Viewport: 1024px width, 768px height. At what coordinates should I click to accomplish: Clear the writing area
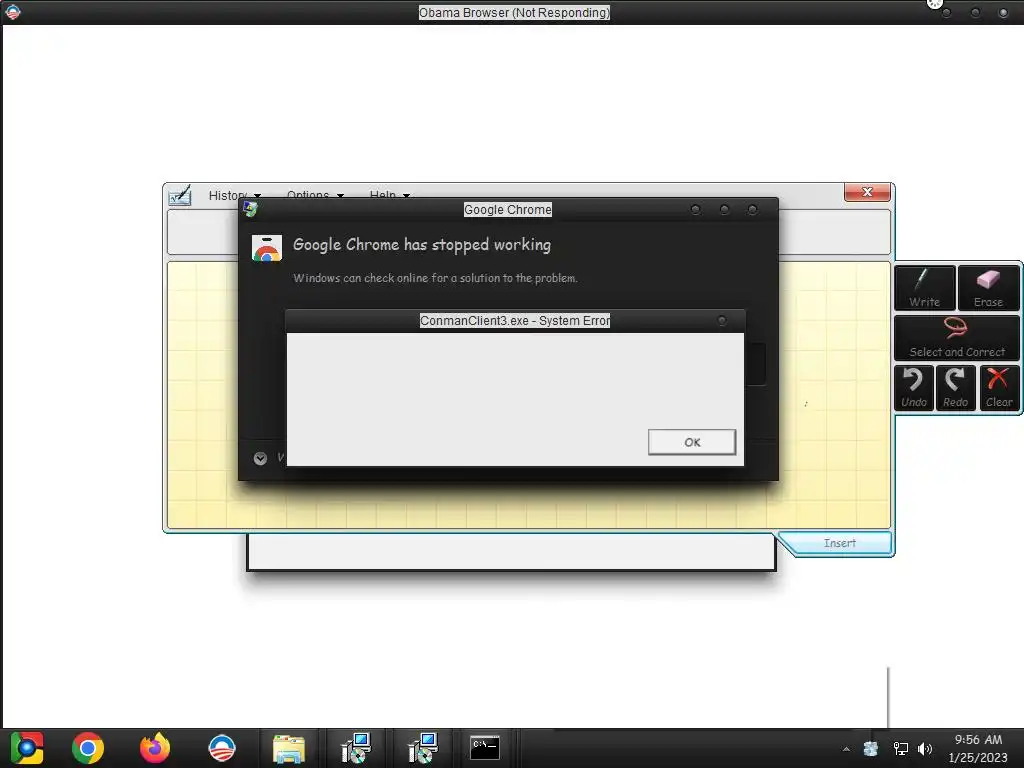(x=999, y=388)
